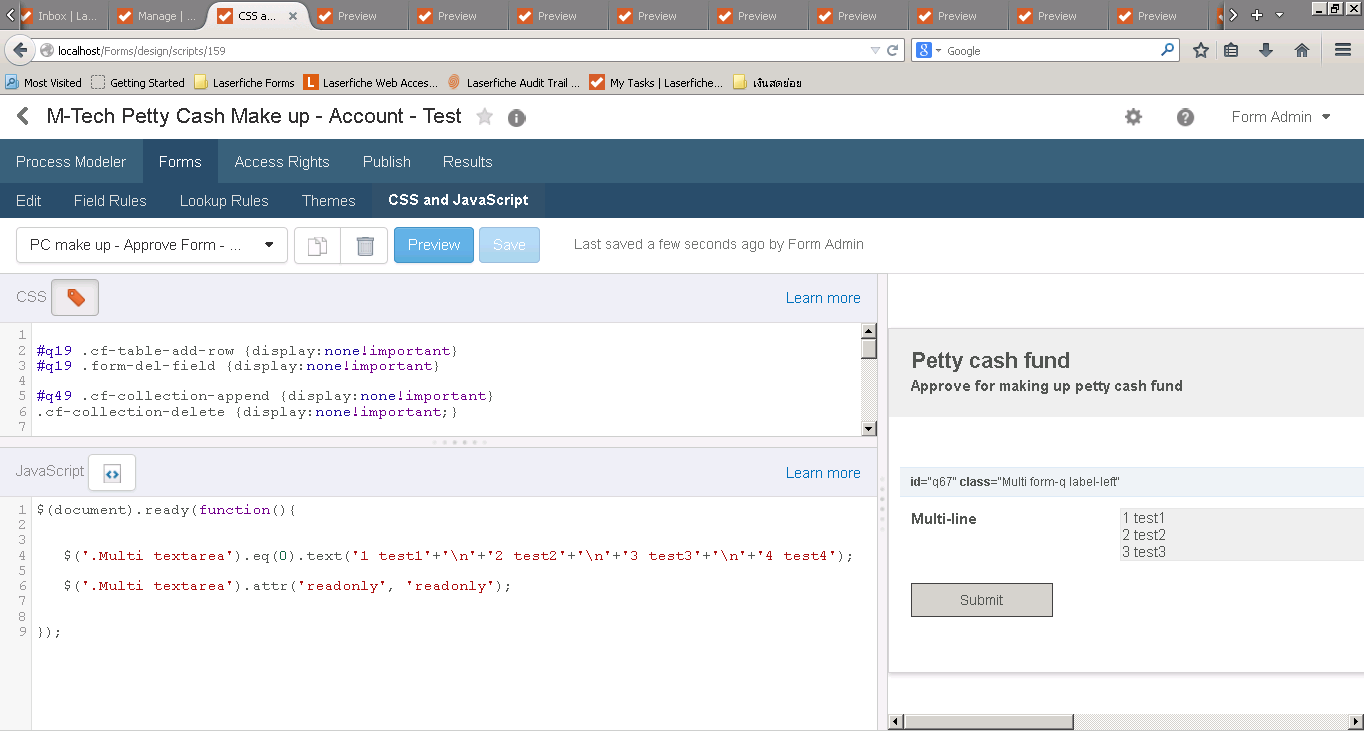Image resolution: width=1364 pixels, height=740 pixels.
Task: Show process info icon next to title
Action: (x=517, y=118)
